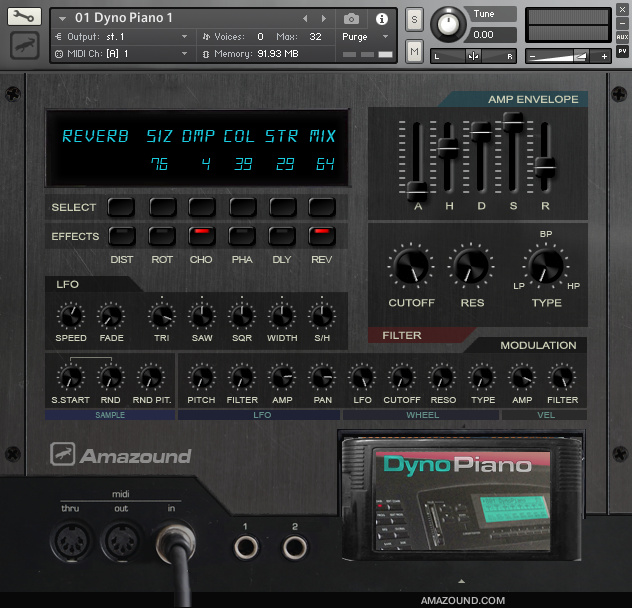Toggle the ROT effect button
Image resolution: width=632 pixels, height=608 pixels.
162,236
